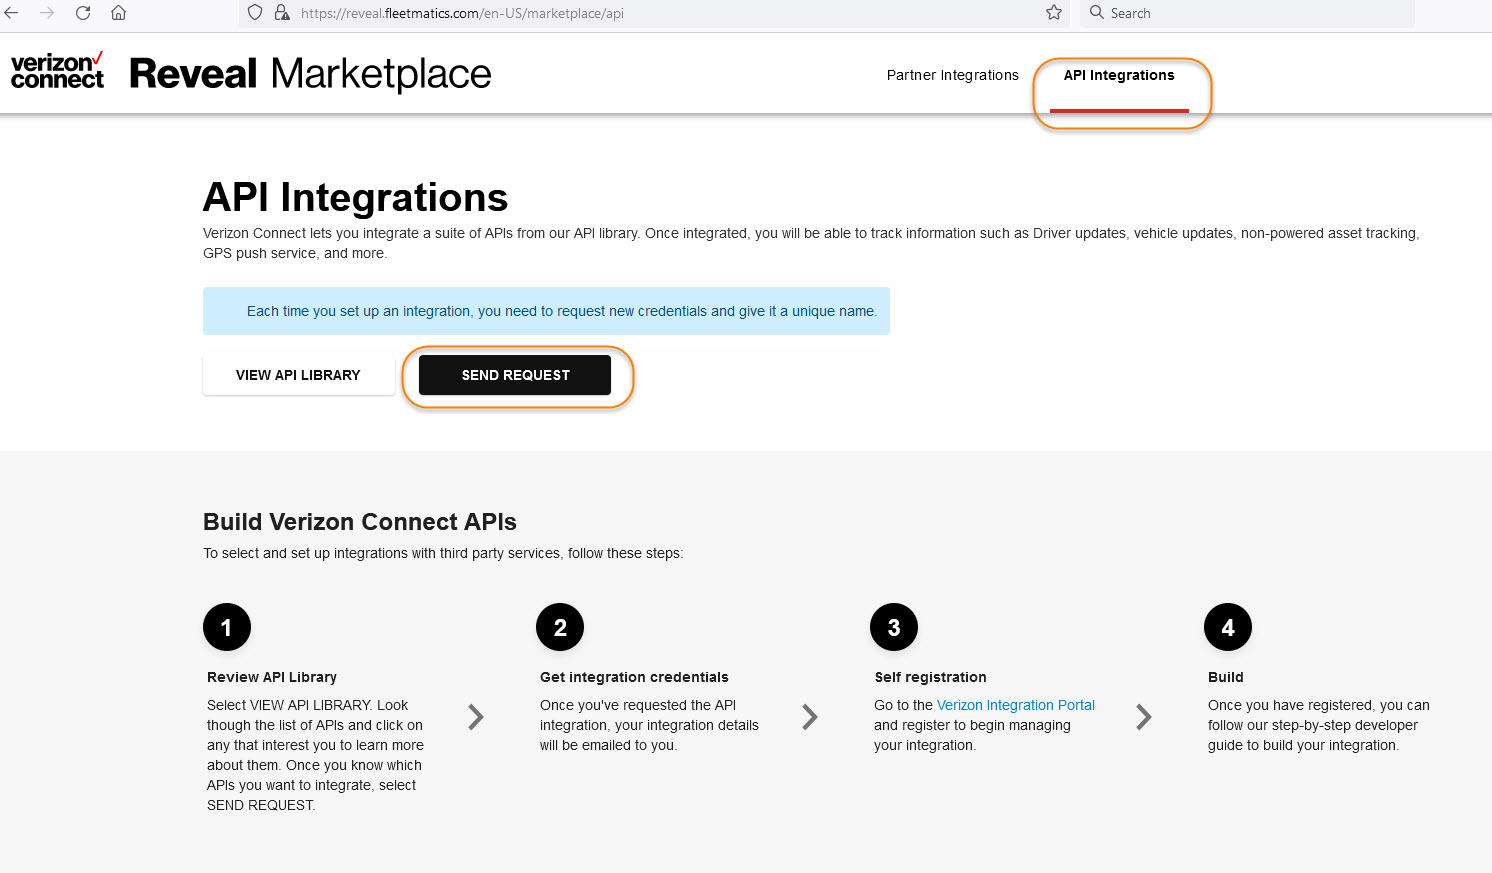Viewport: 1492px width, 873px height.
Task: Reload the page with refresh icon
Action: [83, 13]
